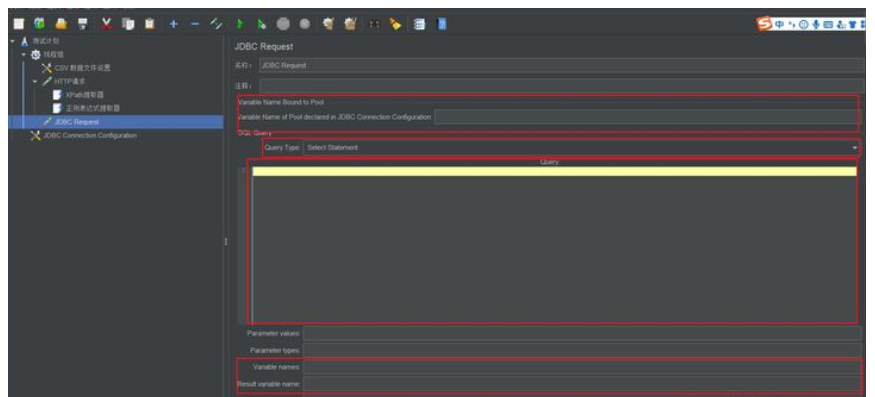Click the Paste clipboard icon

tap(150, 24)
